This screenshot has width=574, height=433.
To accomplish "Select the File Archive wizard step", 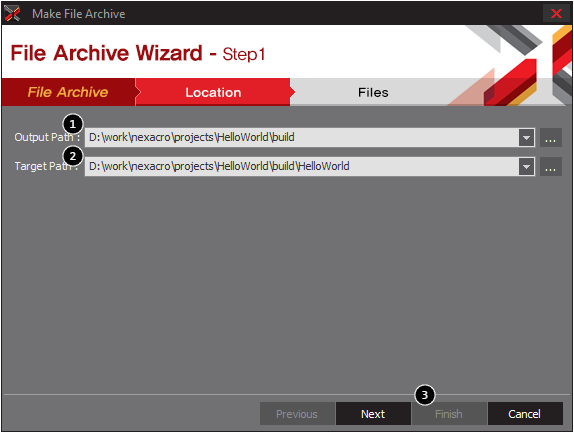I will tap(68, 92).
